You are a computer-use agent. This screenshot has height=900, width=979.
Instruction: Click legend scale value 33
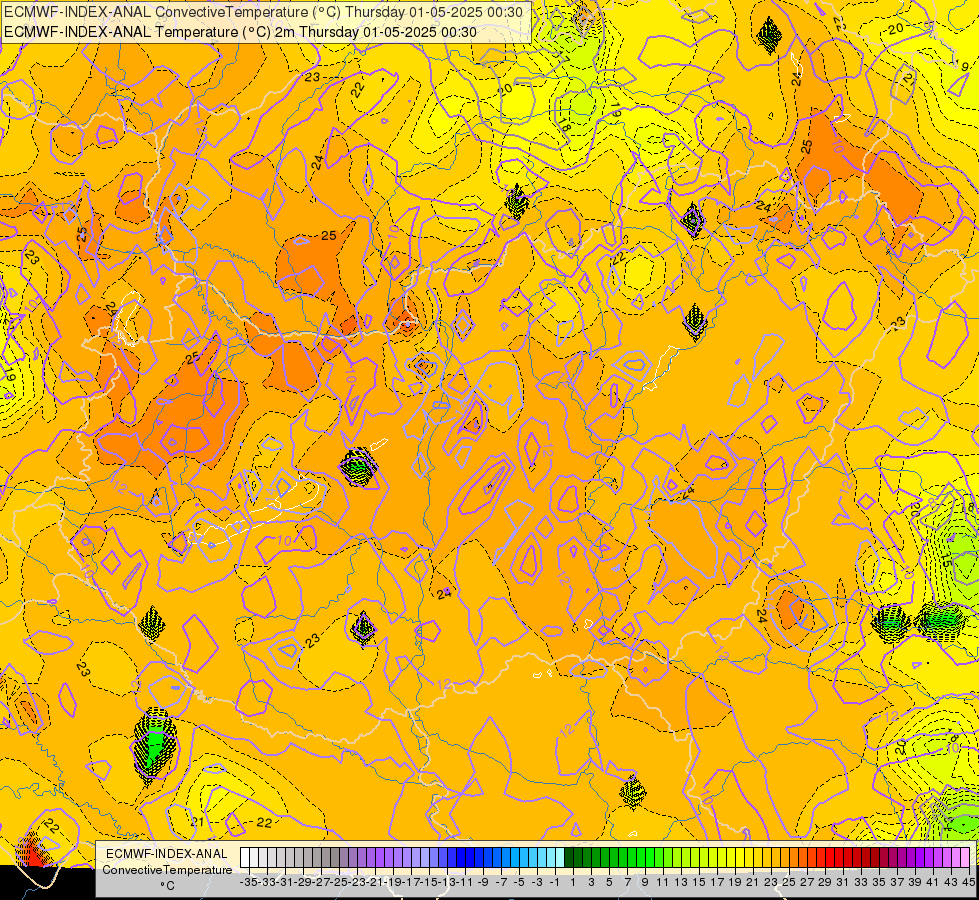861,882
